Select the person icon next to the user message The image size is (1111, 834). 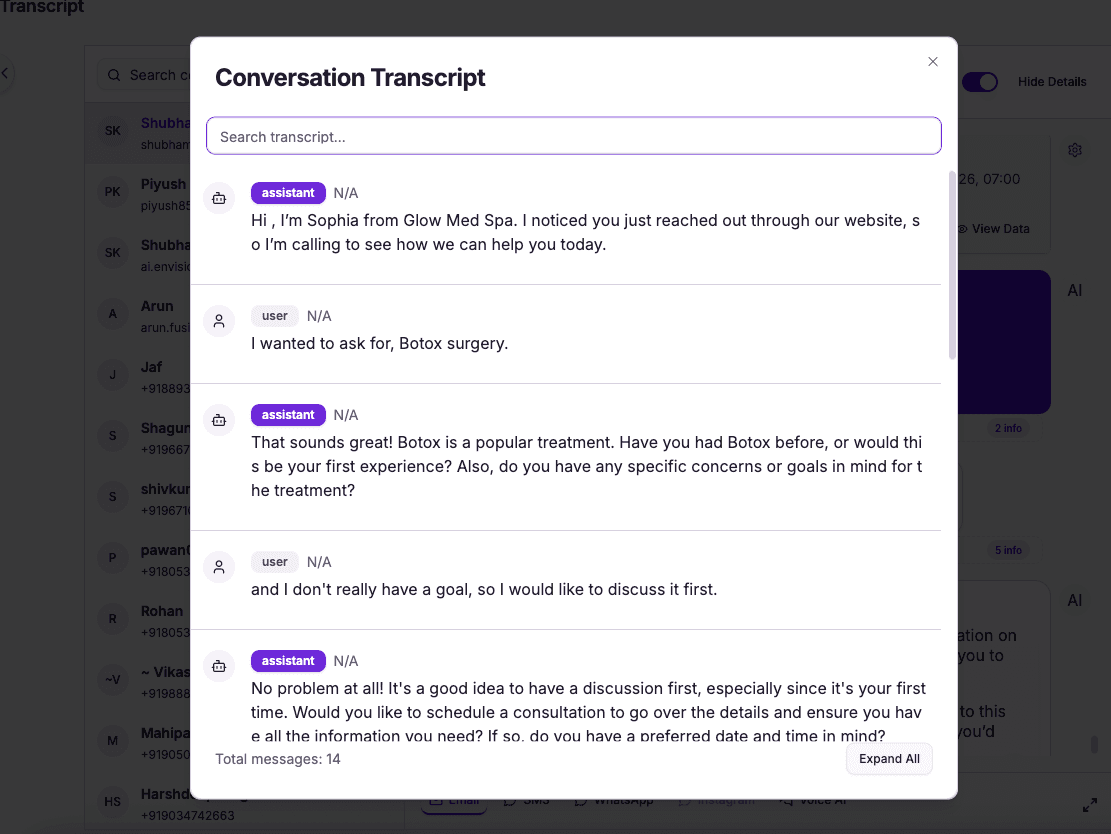219,321
